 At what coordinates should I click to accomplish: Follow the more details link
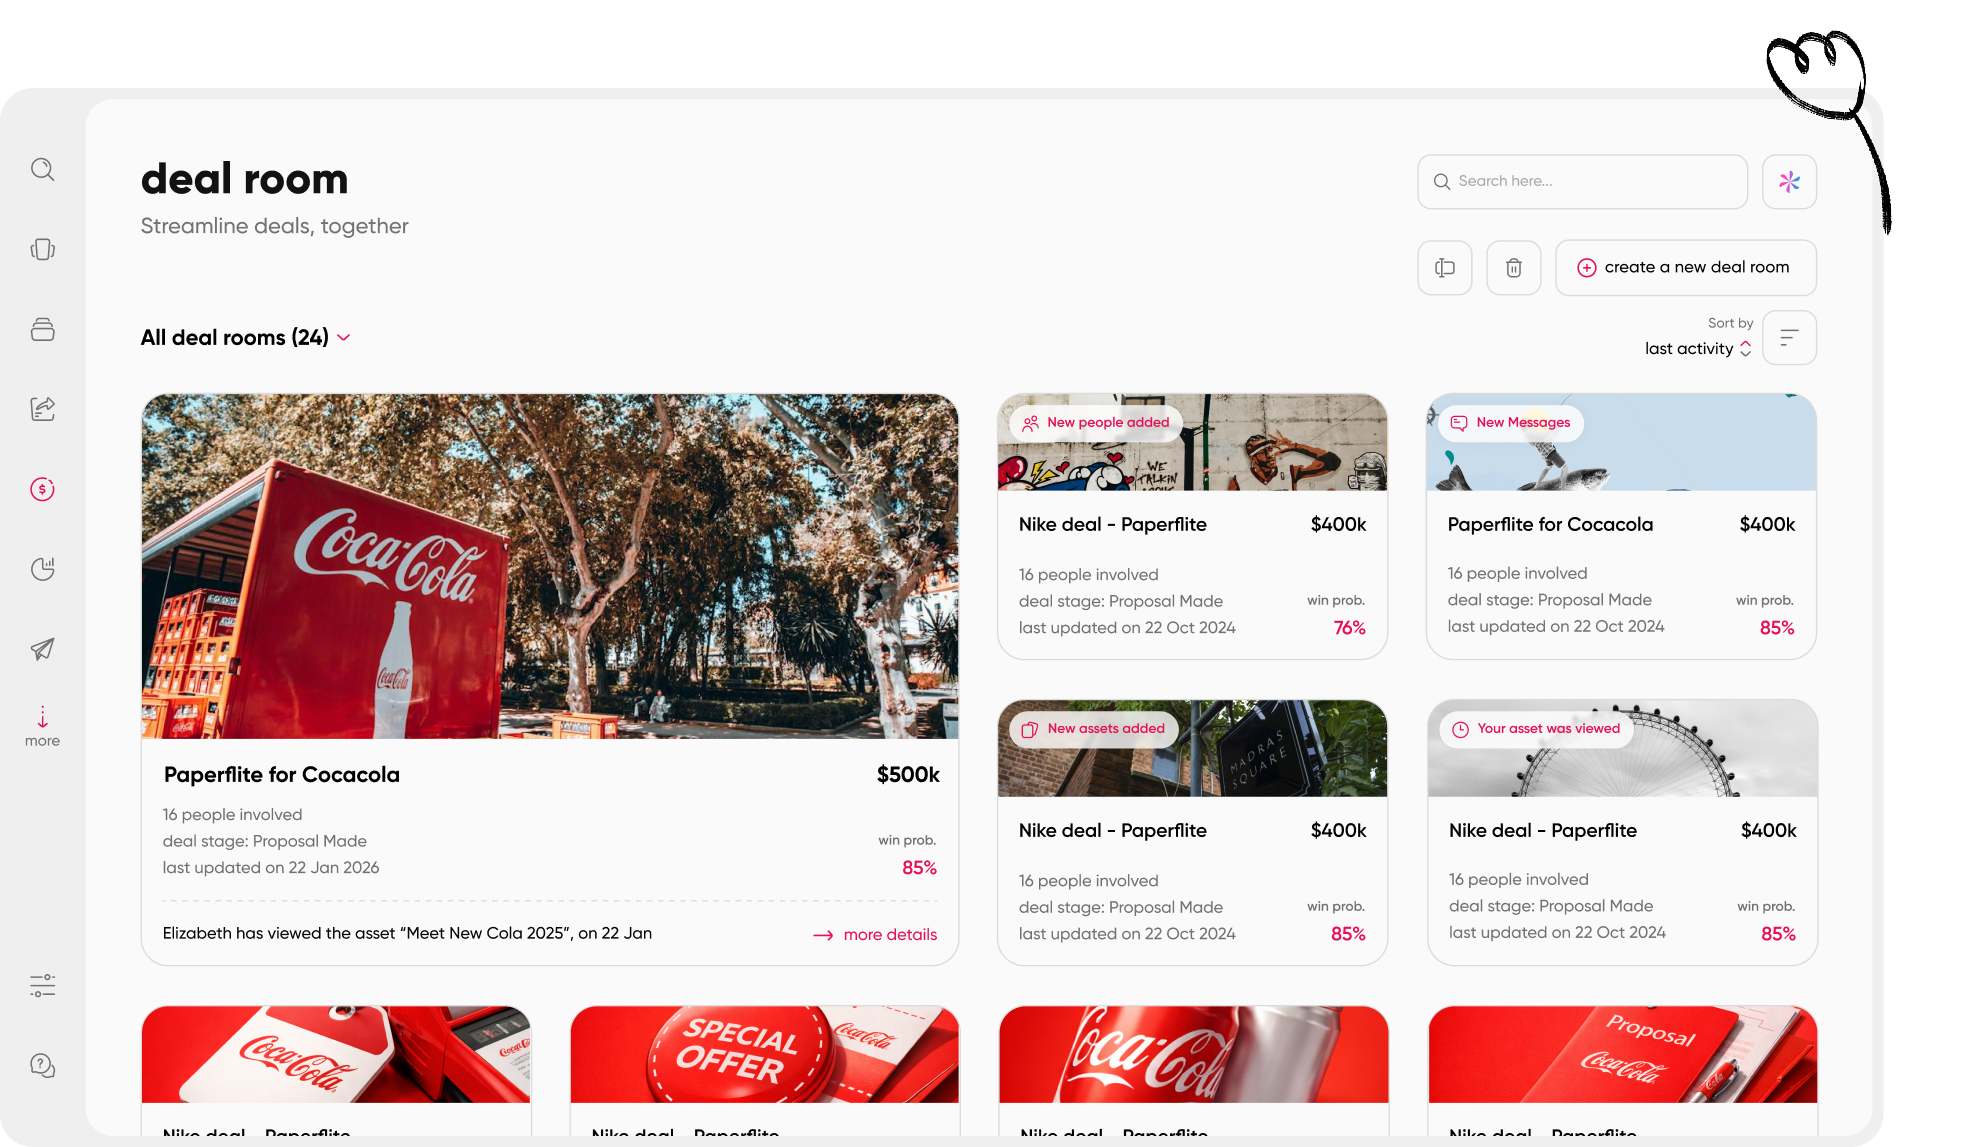pos(890,935)
